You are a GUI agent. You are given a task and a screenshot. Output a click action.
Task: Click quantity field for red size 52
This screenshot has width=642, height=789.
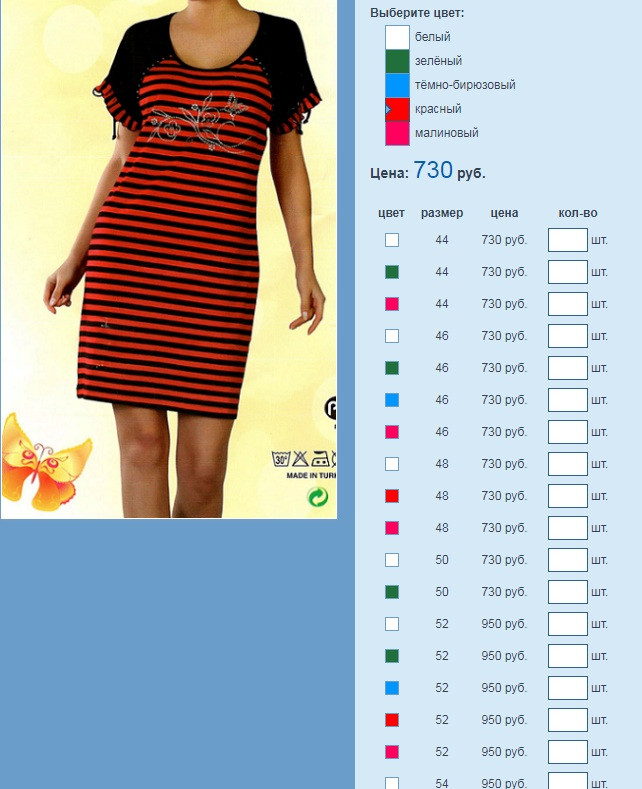click(568, 720)
